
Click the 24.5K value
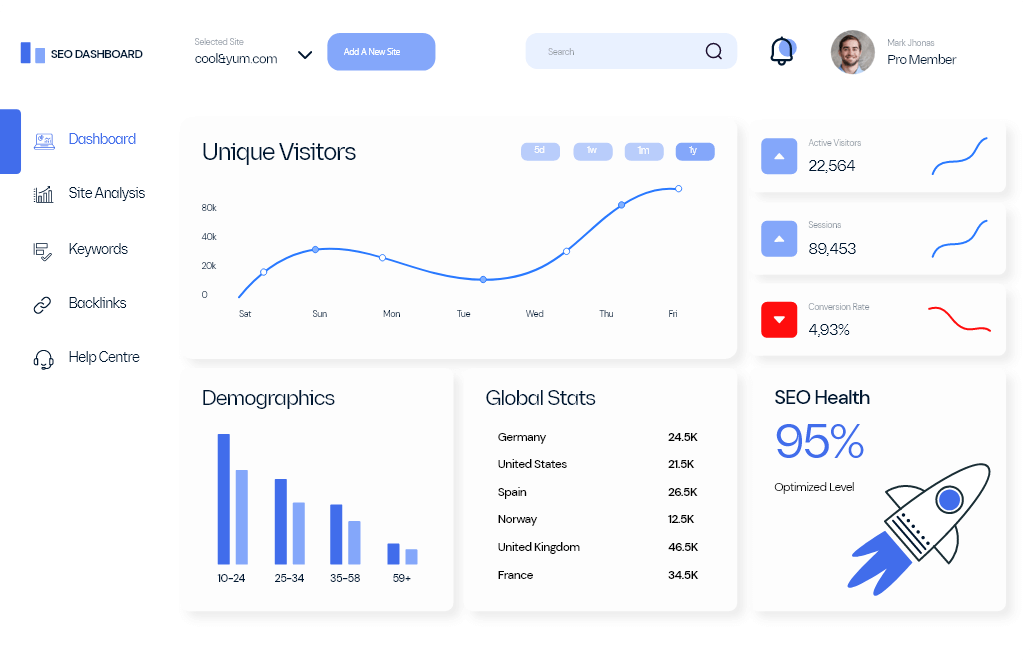point(683,437)
